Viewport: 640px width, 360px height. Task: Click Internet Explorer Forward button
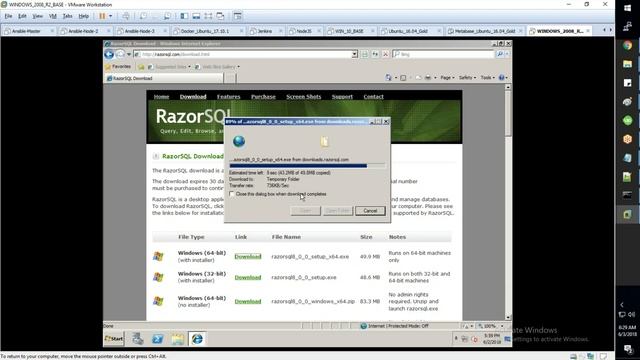(x=120, y=54)
